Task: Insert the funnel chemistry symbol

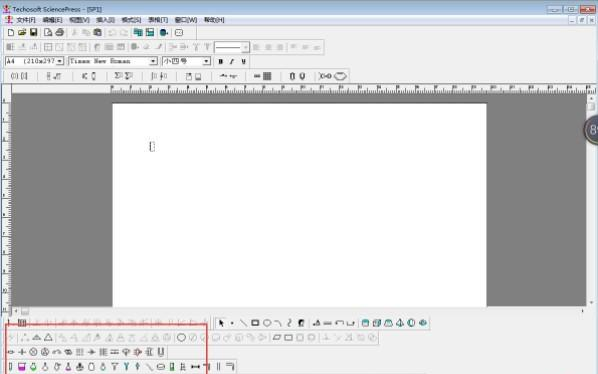Action: [114, 367]
